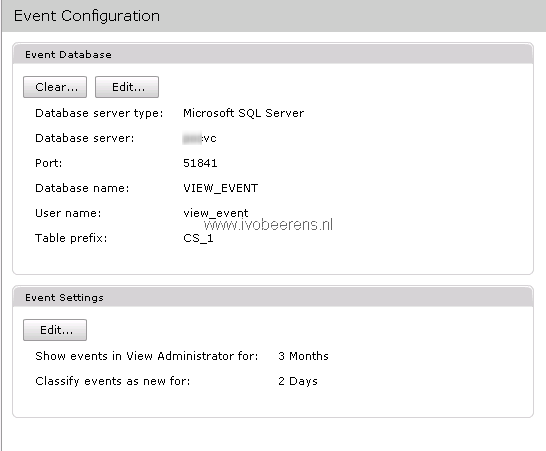Viewport: 546px width, 451px height.
Task: Select the Event Settings panel header
Action: tap(273, 297)
